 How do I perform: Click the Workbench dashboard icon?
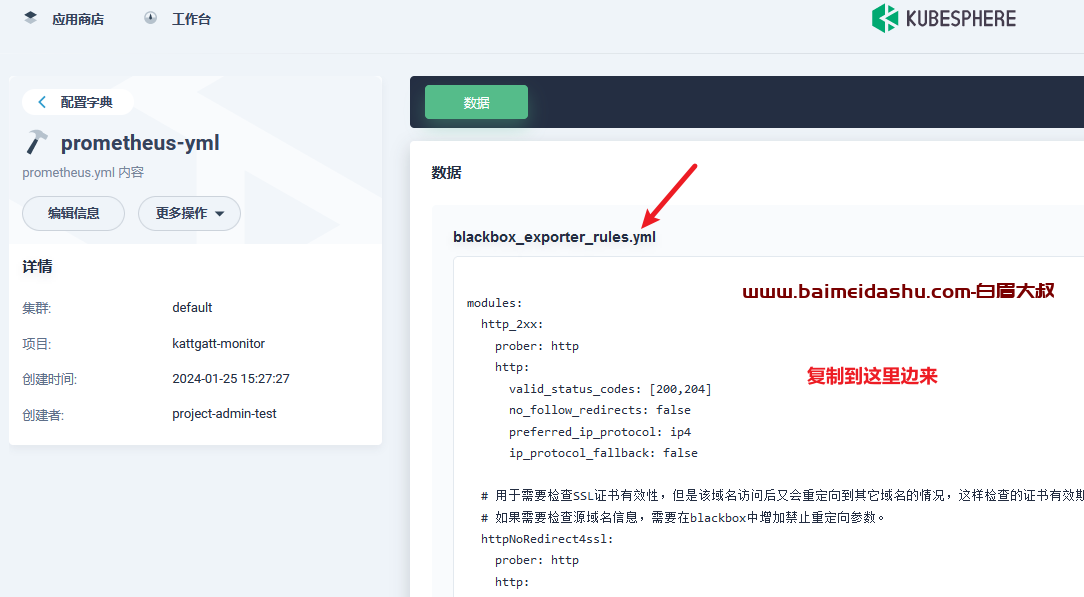click(x=150, y=18)
